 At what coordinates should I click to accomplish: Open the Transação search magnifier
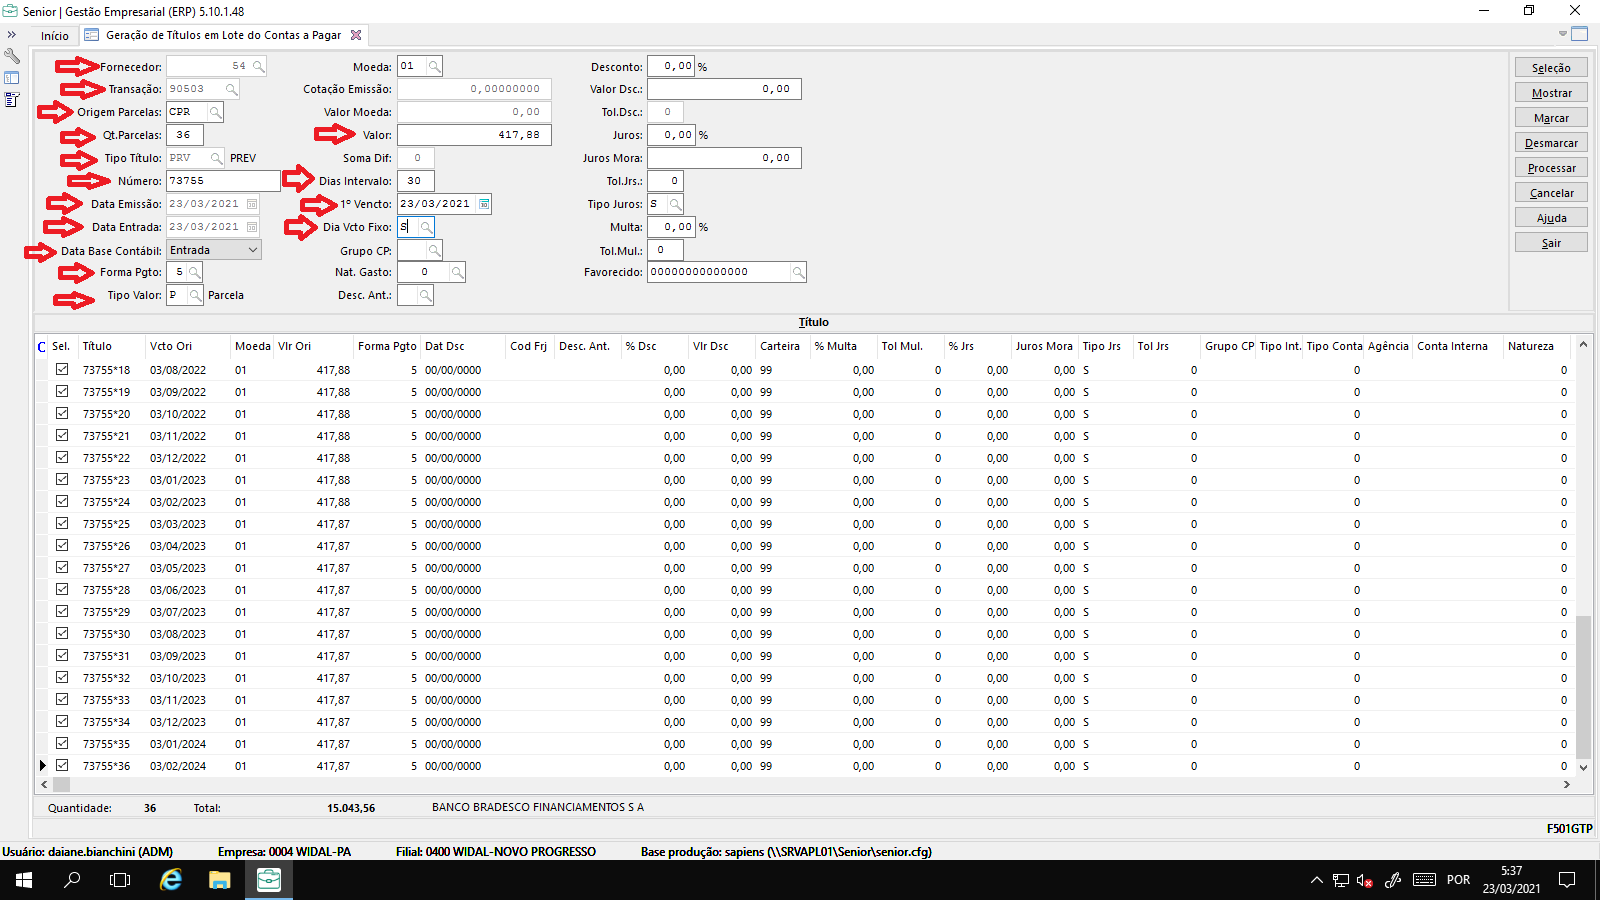[x=231, y=90]
